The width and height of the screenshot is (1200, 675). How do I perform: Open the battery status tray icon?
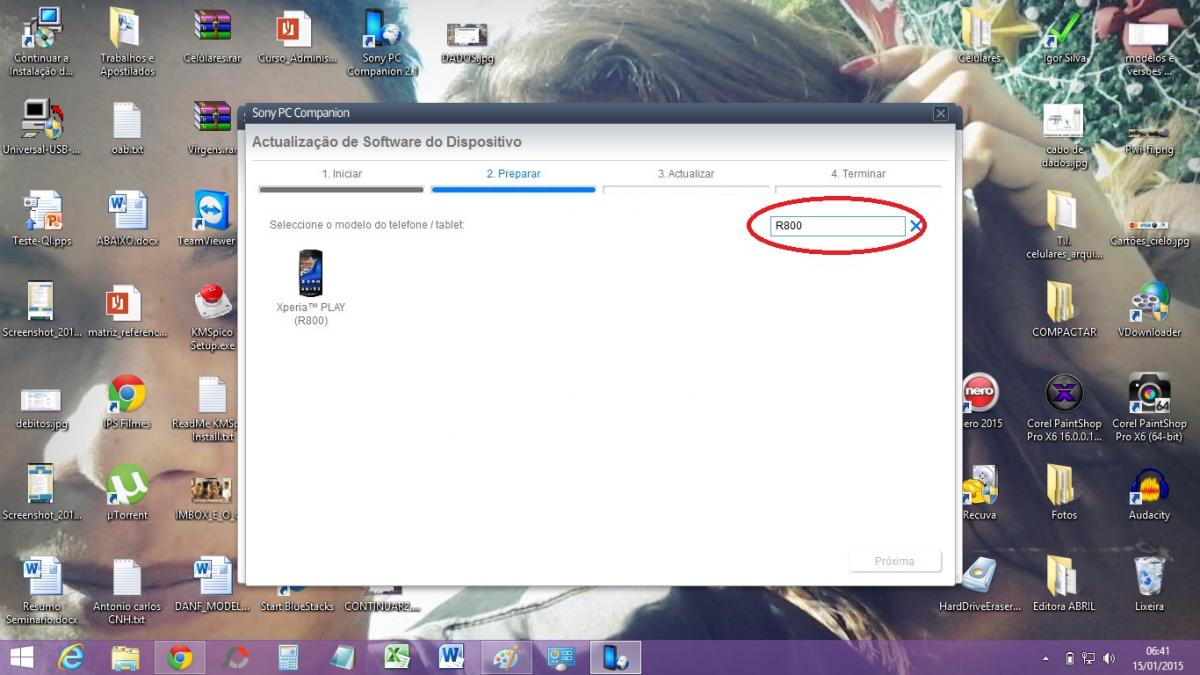(x=1070, y=658)
